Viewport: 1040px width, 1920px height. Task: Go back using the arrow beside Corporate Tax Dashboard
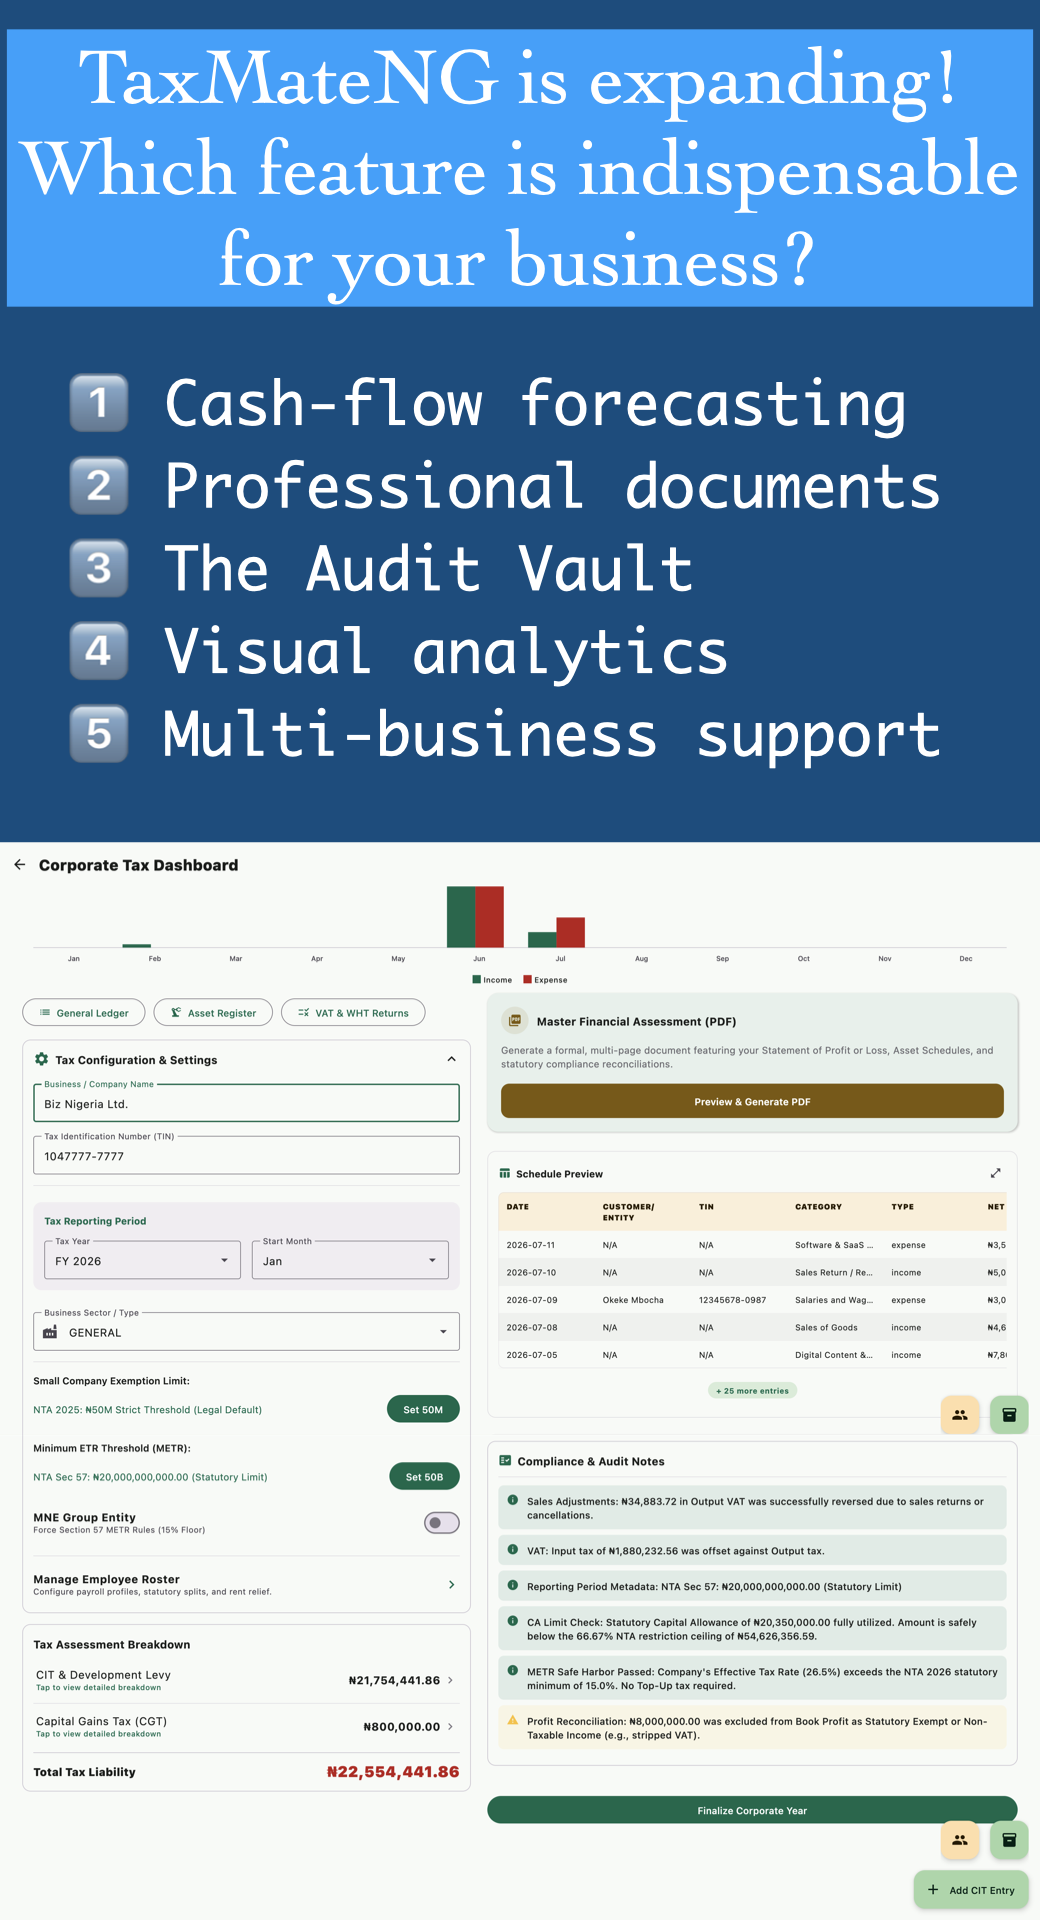coord(19,864)
